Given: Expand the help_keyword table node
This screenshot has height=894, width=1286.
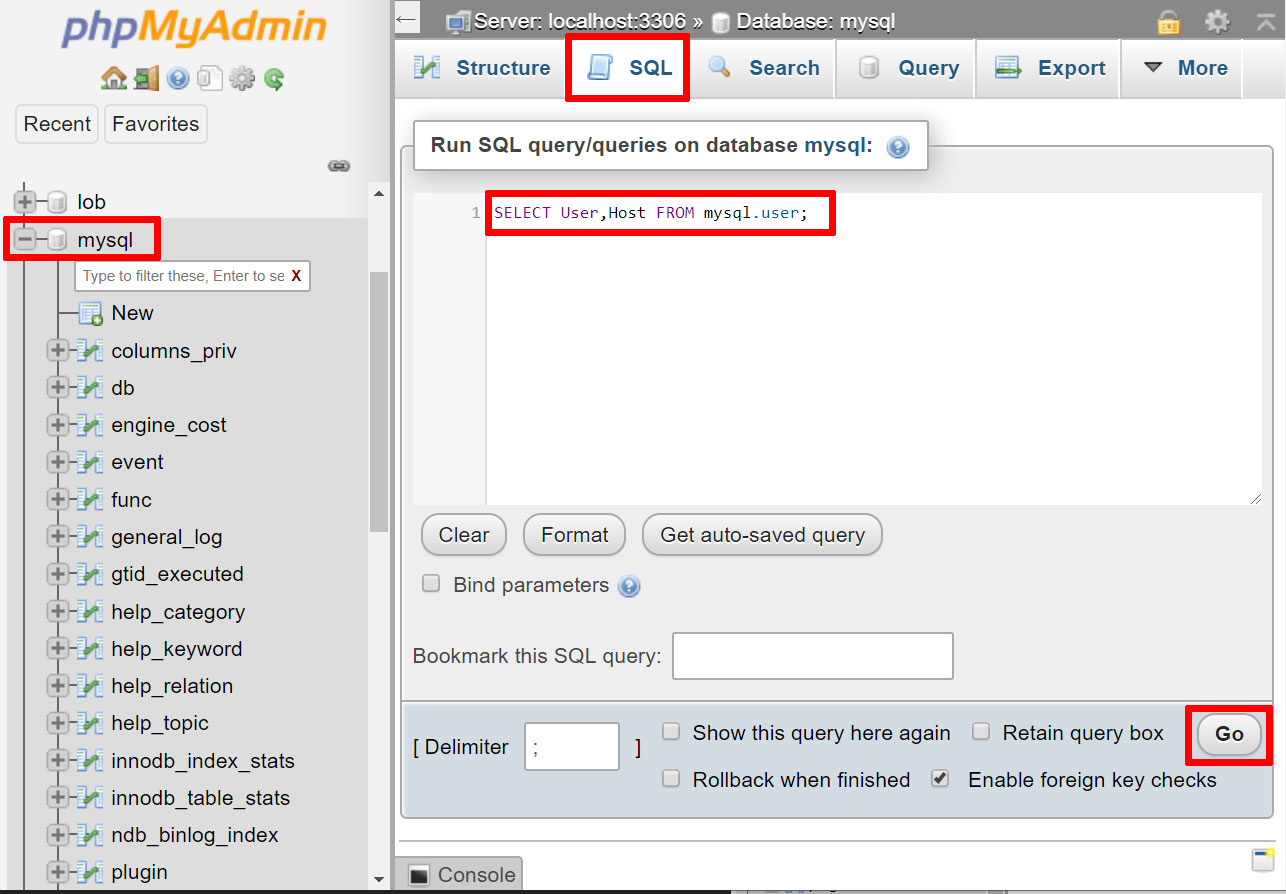Looking at the screenshot, I should point(58,649).
